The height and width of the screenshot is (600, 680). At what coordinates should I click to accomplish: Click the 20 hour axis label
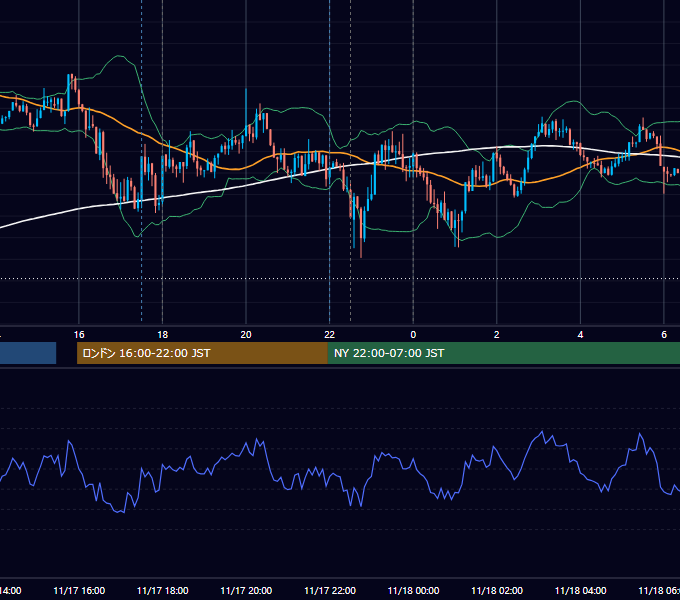coord(246,335)
